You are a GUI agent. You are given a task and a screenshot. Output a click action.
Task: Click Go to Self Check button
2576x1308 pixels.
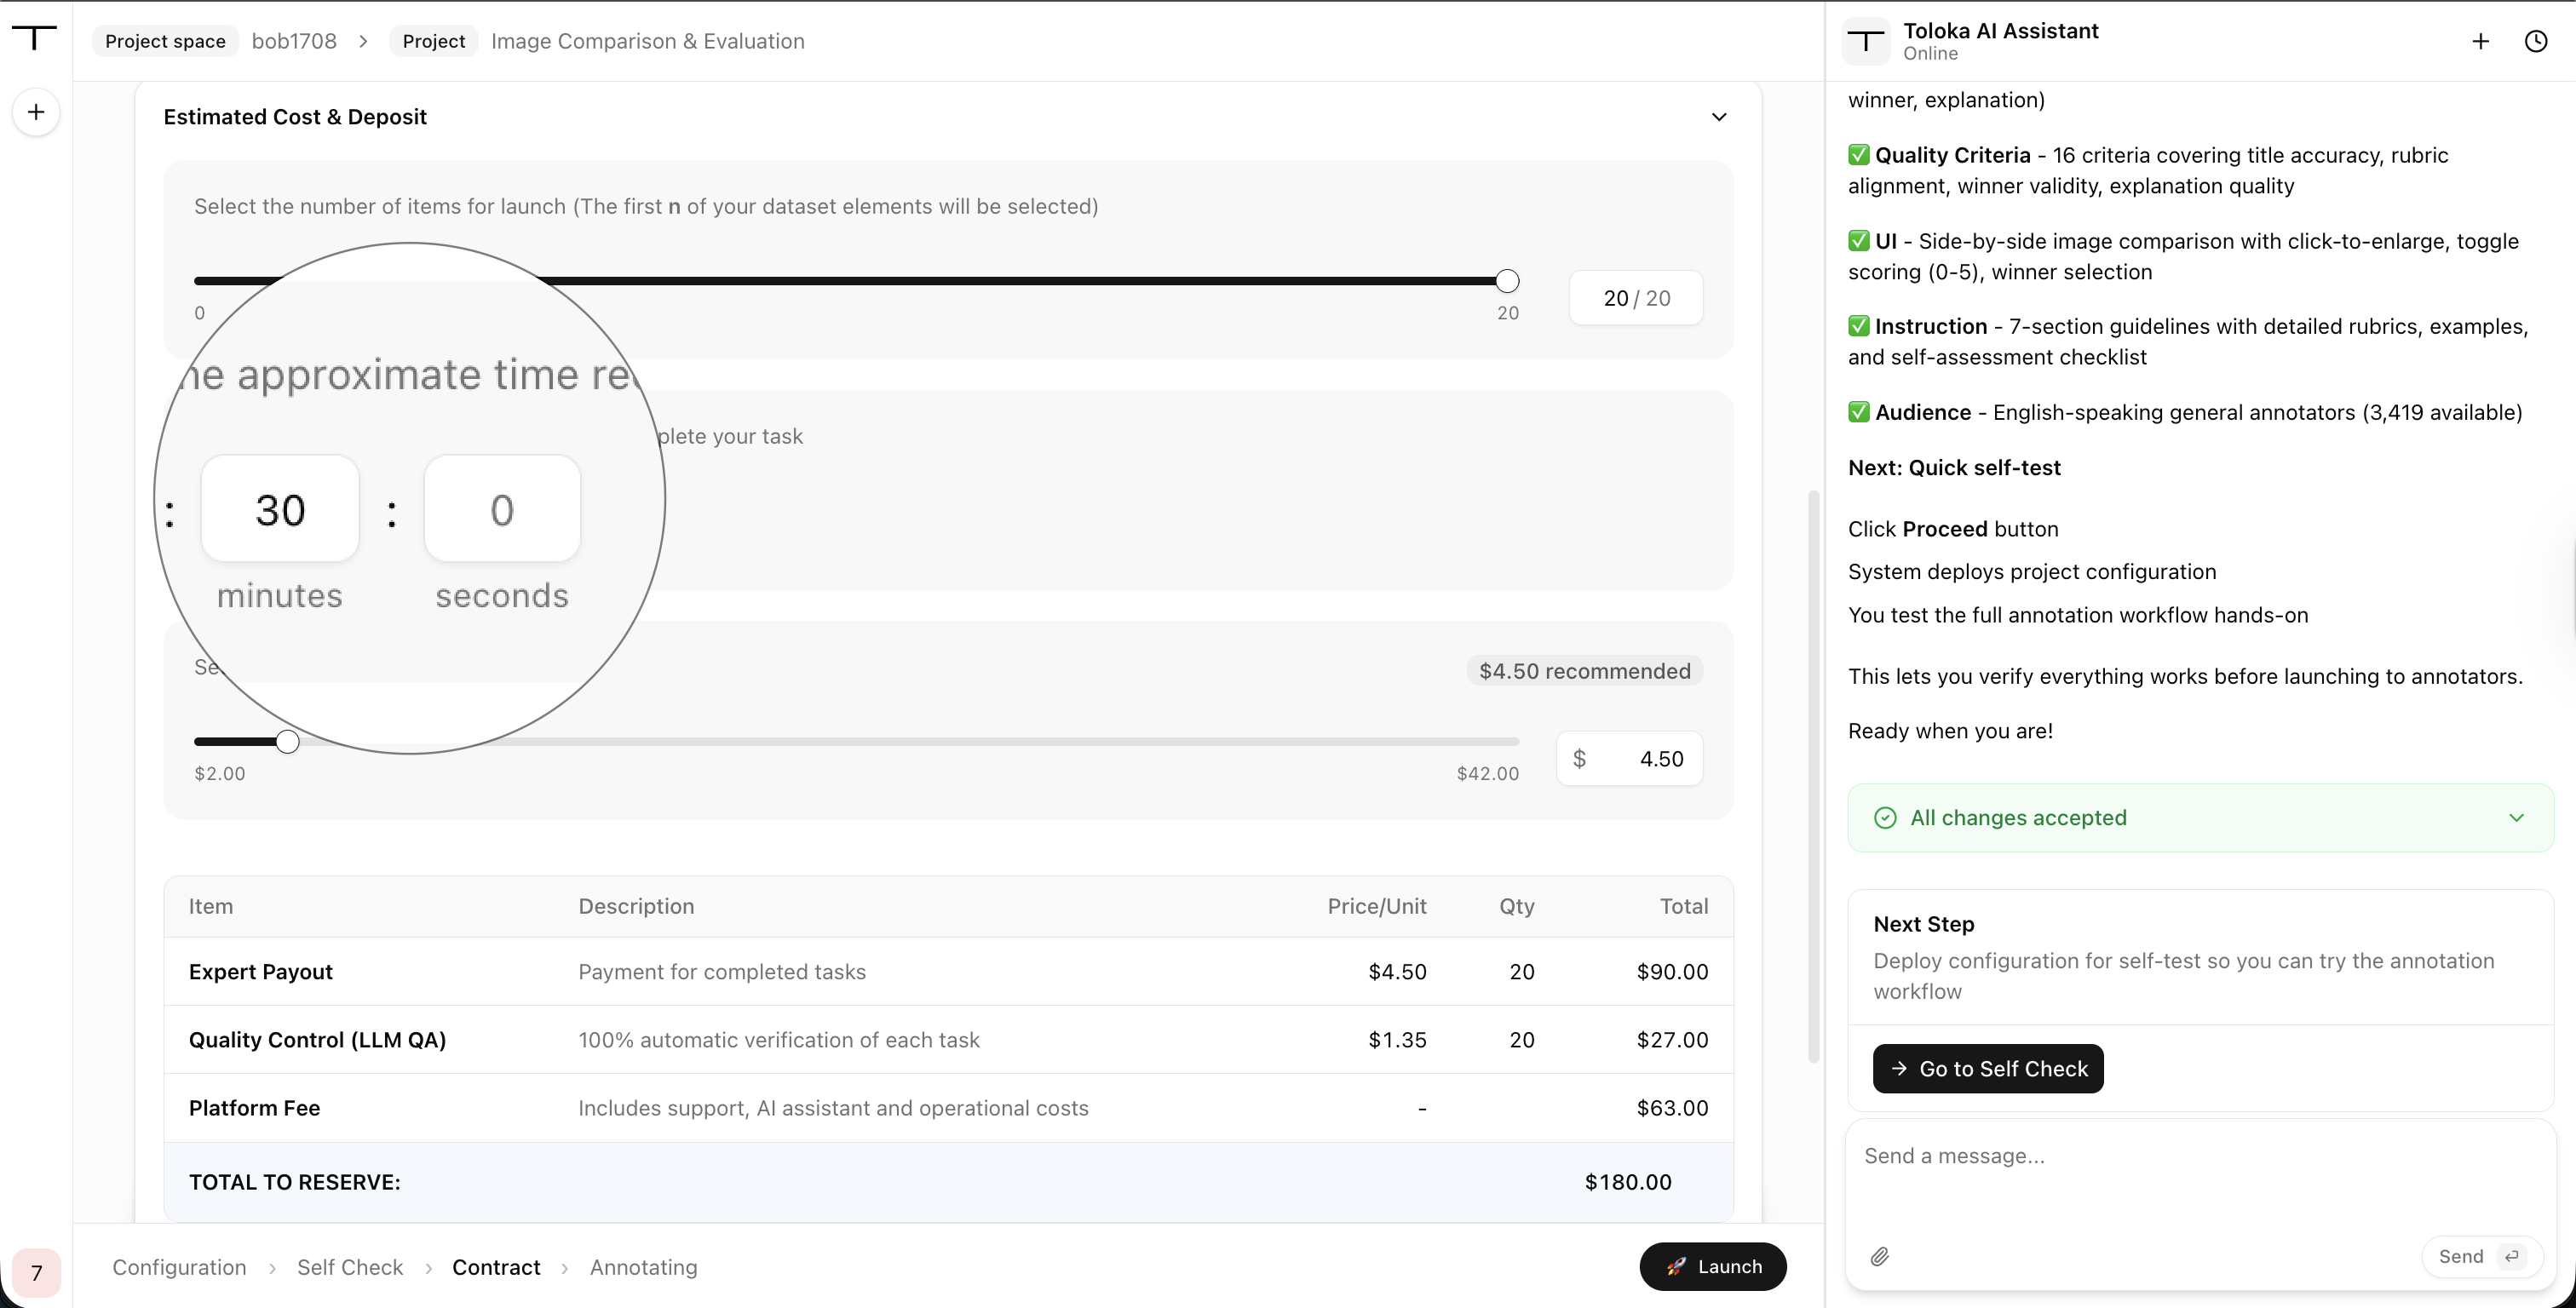click(1988, 1069)
